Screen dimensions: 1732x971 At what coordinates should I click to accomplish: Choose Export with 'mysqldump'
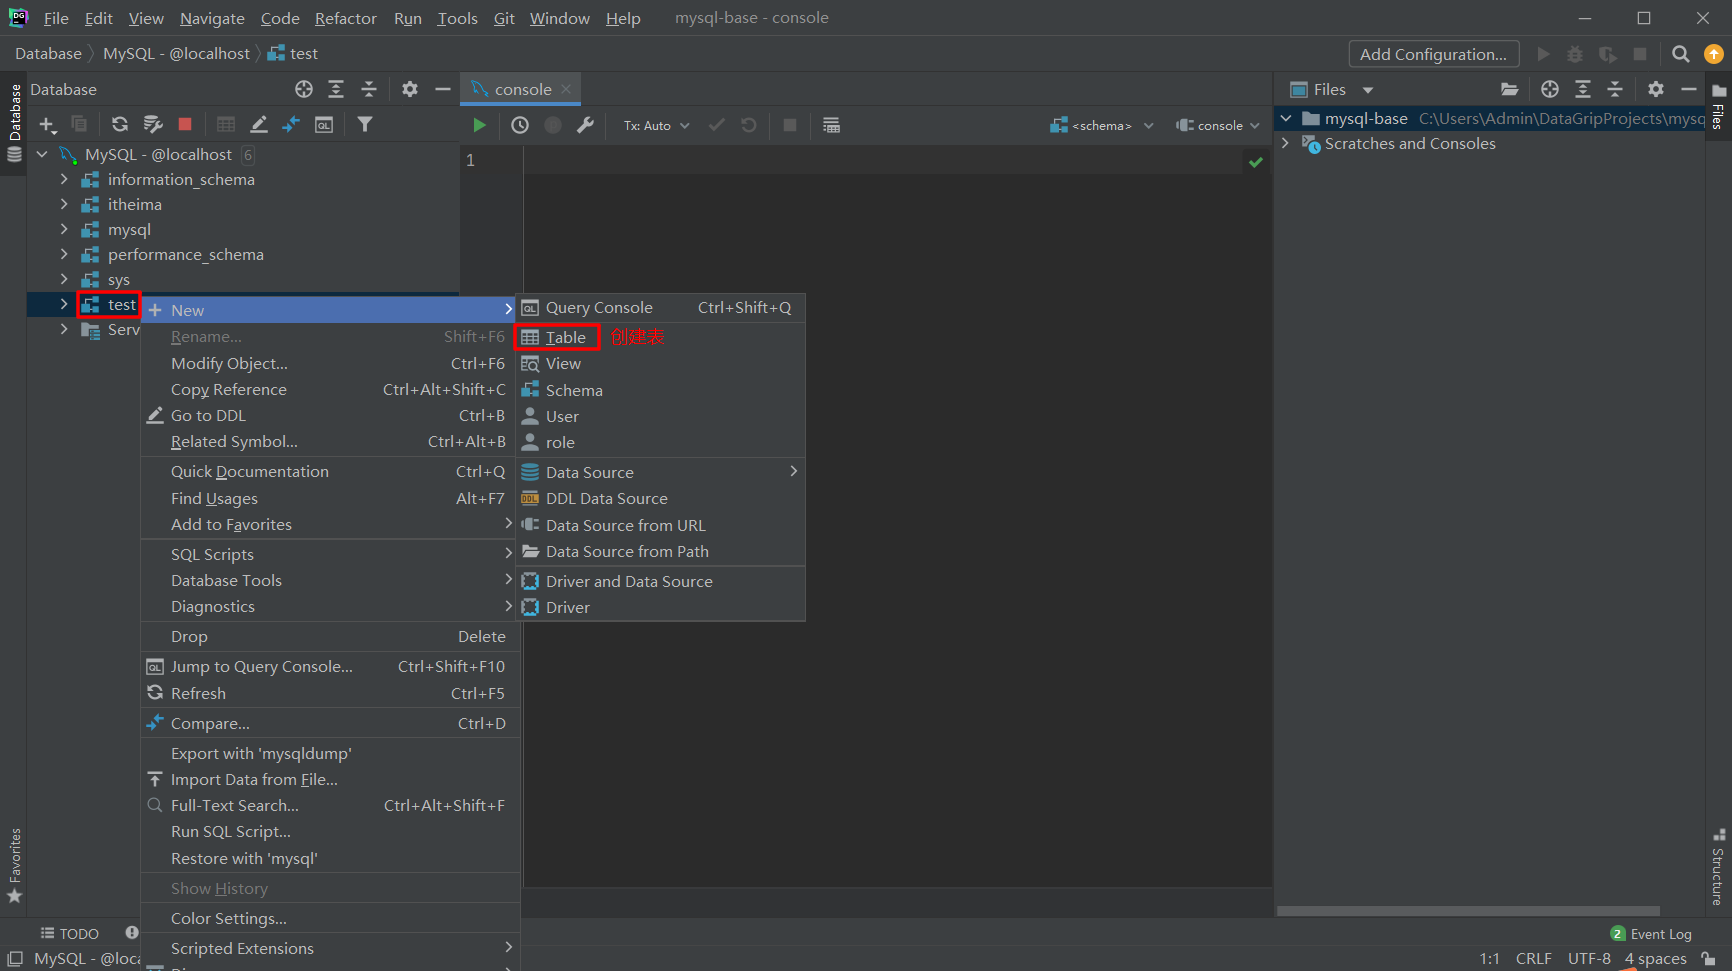point(330,753)
